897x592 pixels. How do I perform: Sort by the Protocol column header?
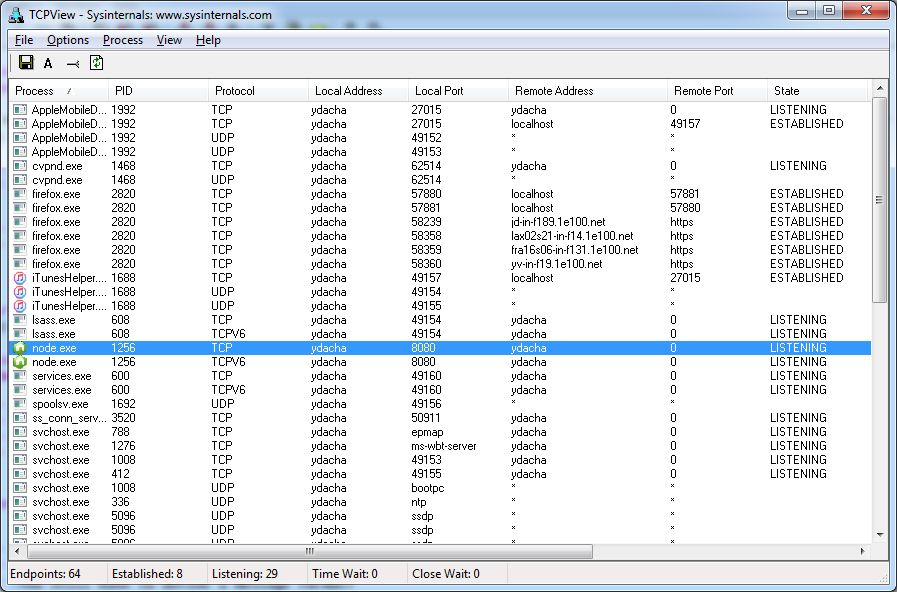(x=259, y=91)
